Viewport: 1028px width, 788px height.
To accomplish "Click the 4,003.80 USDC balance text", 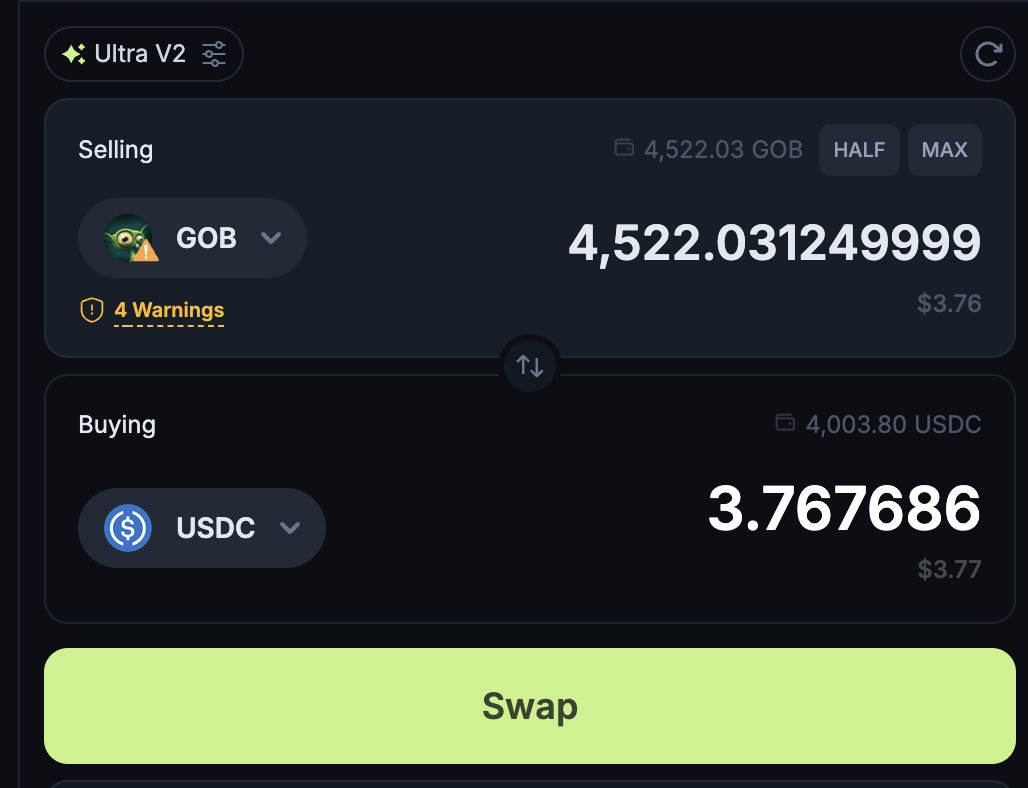I will (x=893, y=424).
